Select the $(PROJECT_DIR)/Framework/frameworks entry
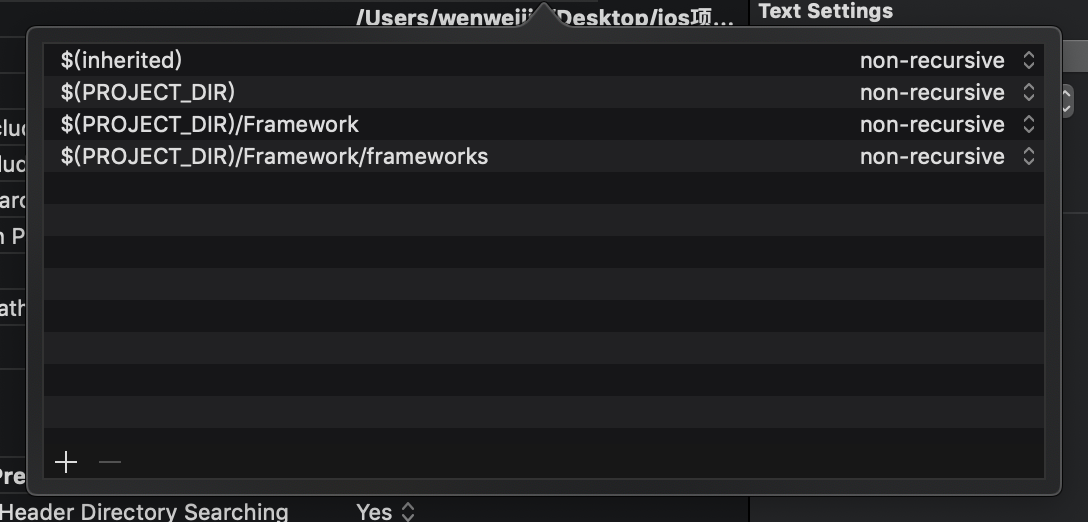Image resolution: width=1088 pixels, height=522 pixels. click(x=275, y=157)
